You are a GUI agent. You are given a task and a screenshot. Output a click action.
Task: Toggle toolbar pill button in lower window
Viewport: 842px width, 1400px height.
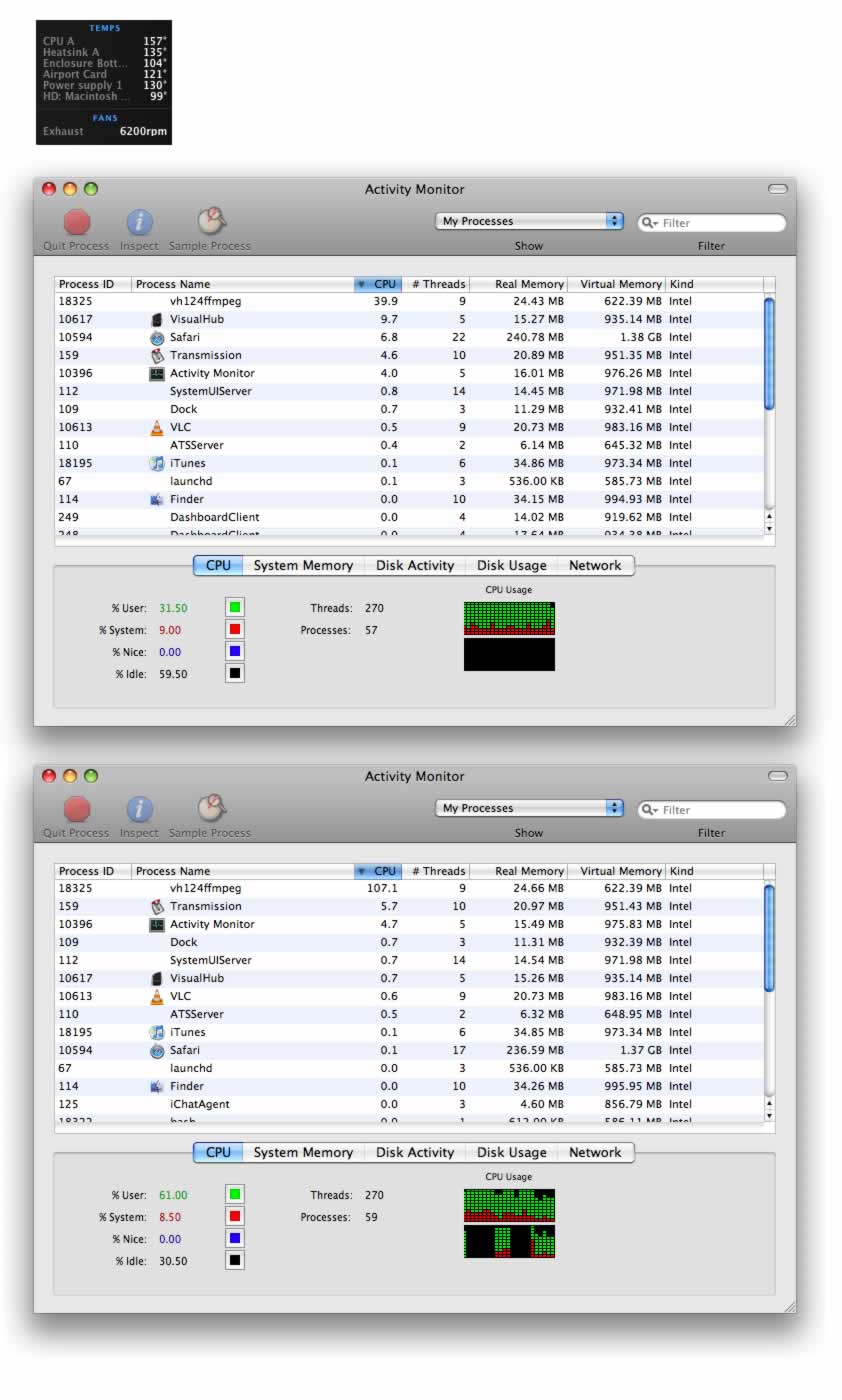(x=777, y=776)
